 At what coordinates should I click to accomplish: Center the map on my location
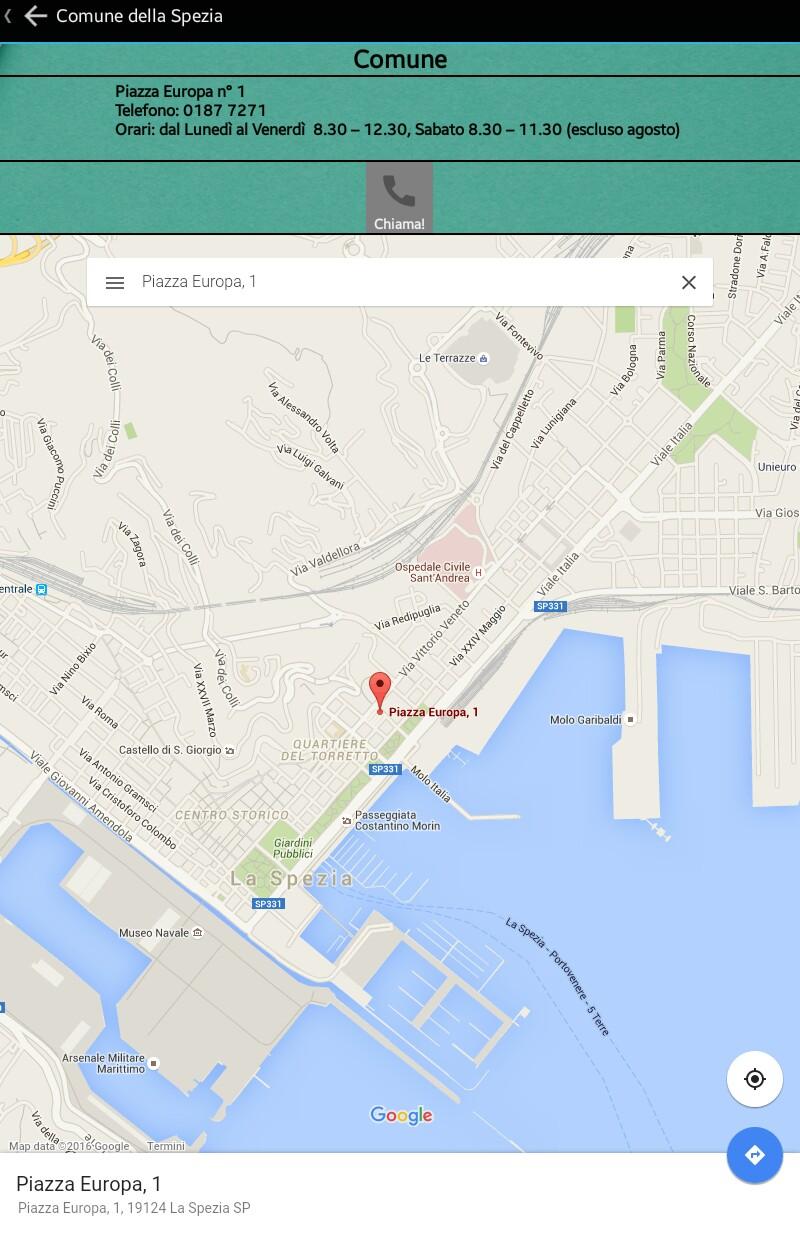coord(755,1079)
